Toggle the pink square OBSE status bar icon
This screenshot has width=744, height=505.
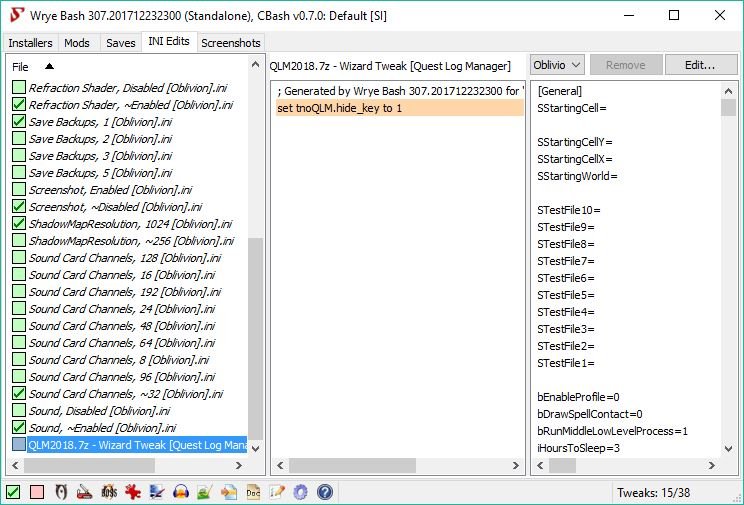pyautogui.click(x=37, y=492)
